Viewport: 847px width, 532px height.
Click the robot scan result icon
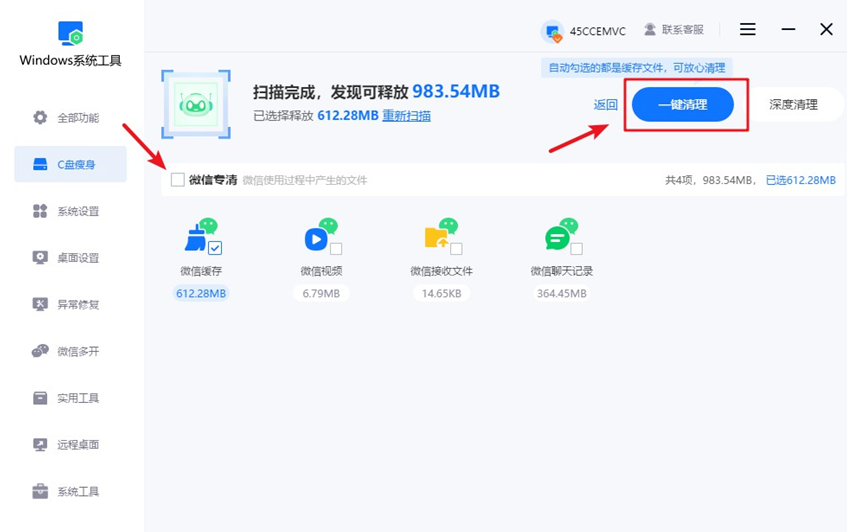(196, 104)
